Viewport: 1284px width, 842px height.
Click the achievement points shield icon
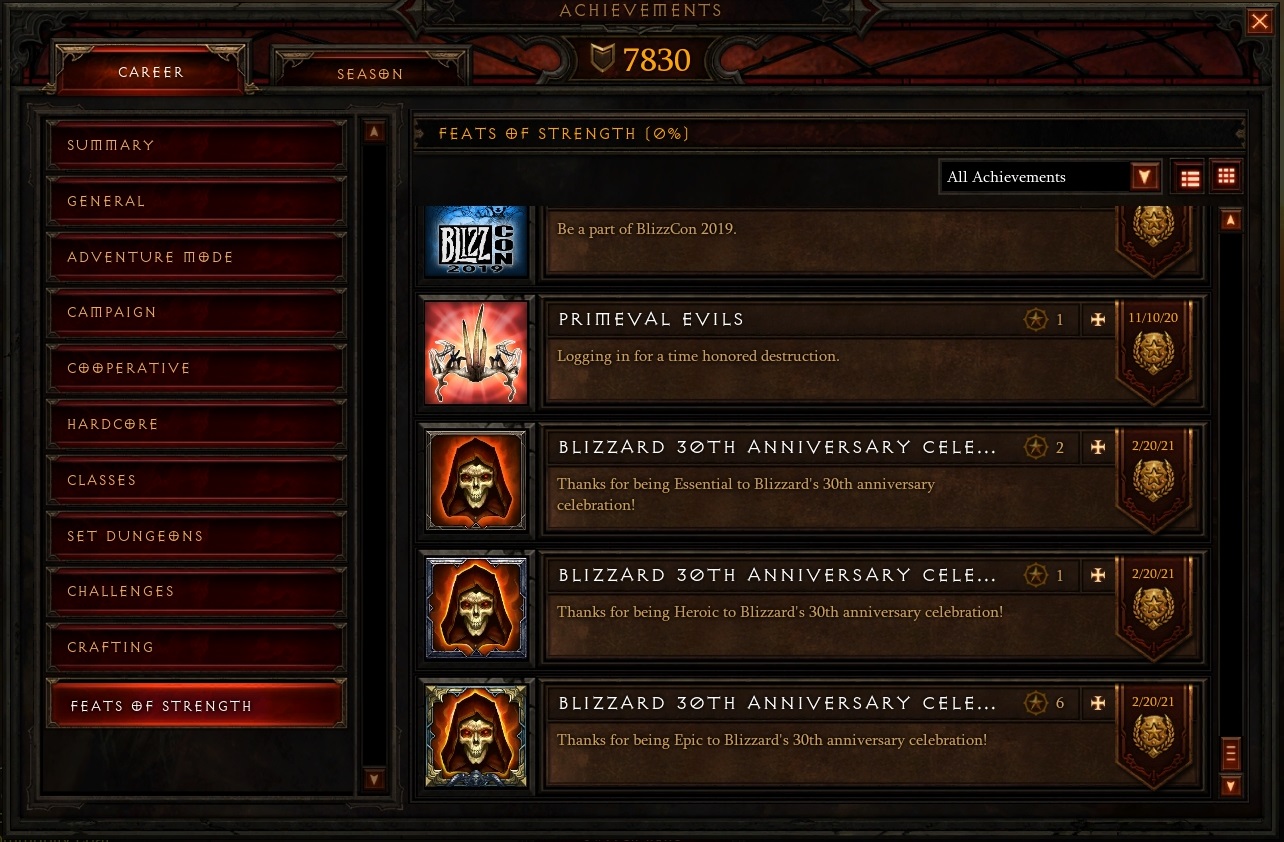[602, 60]
